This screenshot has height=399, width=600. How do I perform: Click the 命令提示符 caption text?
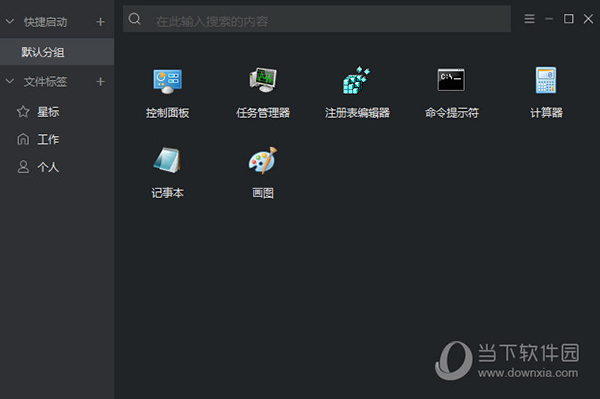pos(452,113)
